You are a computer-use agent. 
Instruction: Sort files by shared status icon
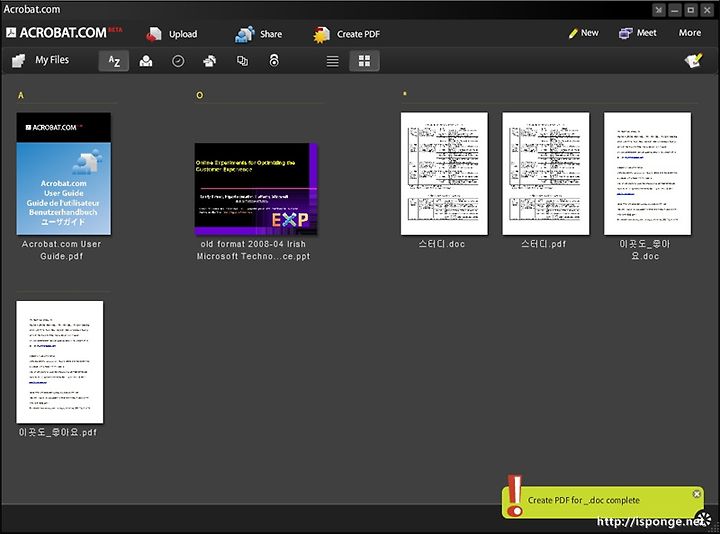[210, 61]
